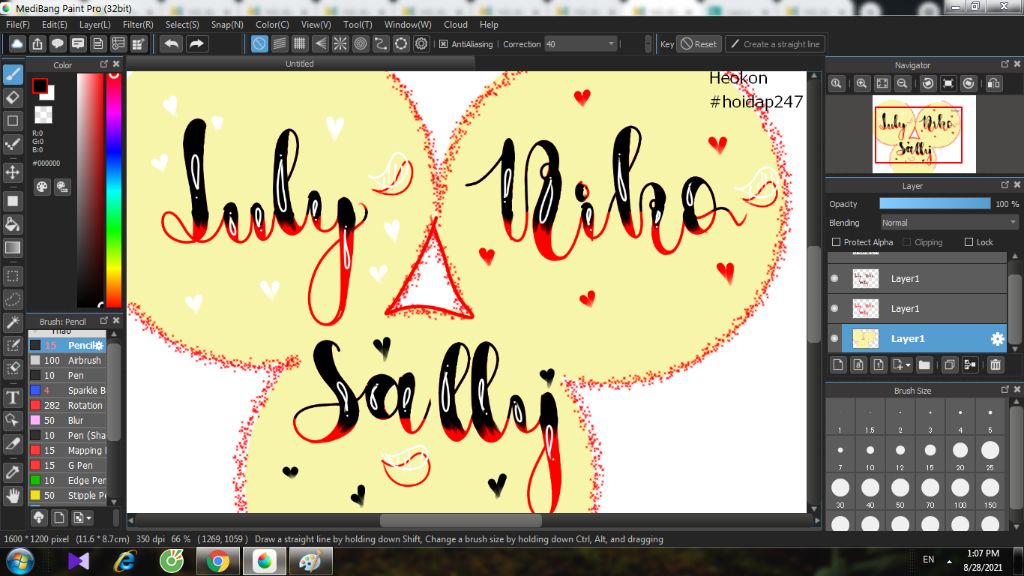Click Navigator fit-to-window icon

point(882,84)
